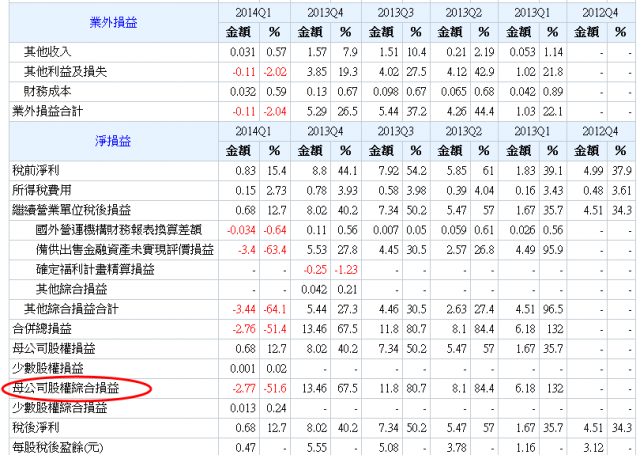This screenshot has height=455, width=640.
Task: Click the 5.55 value in 每股稅後盈餘 row
Action: click(x=317, y=448)
